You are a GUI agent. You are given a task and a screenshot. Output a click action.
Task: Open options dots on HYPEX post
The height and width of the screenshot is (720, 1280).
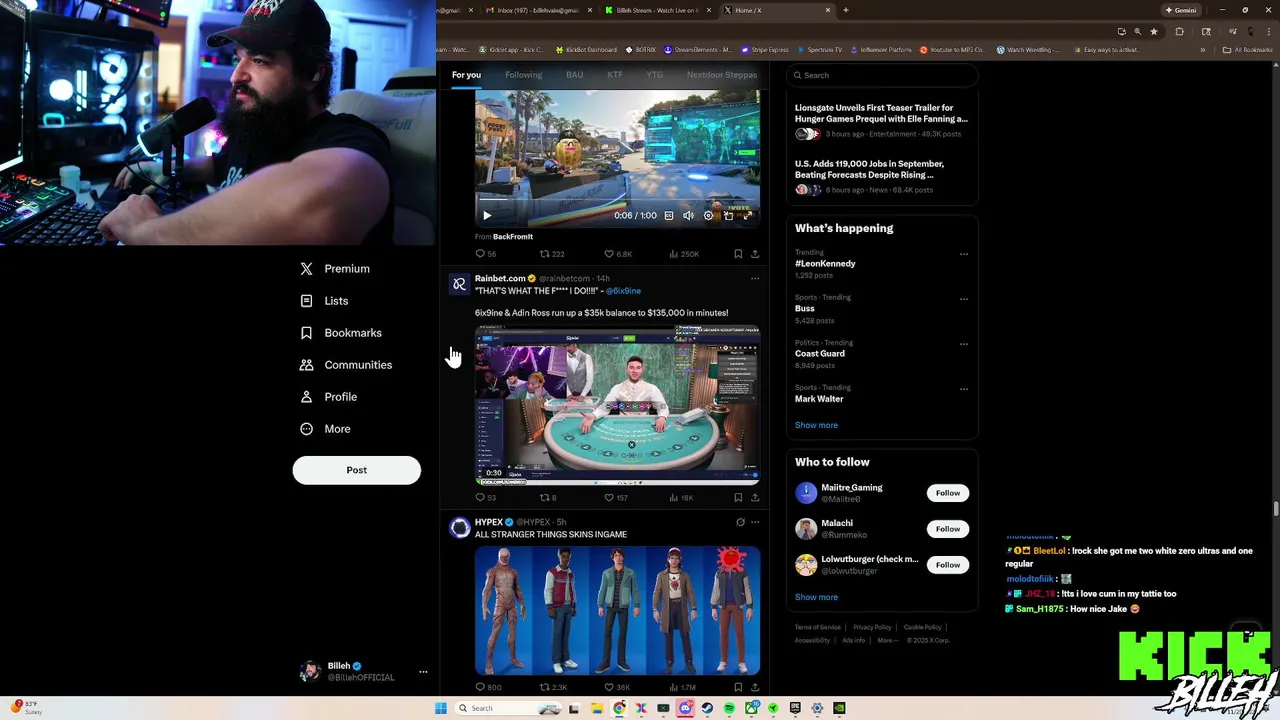(x=755, y=522)
